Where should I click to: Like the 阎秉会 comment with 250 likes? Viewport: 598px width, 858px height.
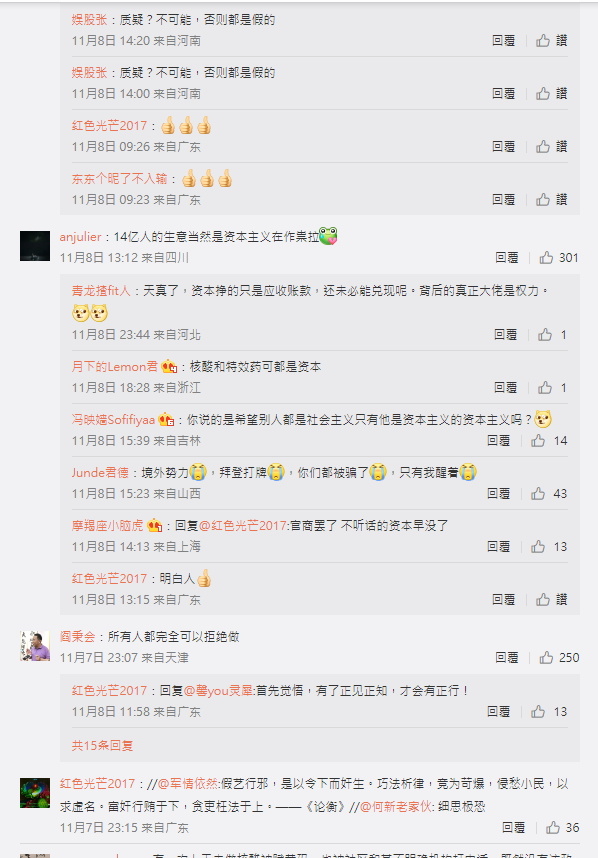pos(559,658)
